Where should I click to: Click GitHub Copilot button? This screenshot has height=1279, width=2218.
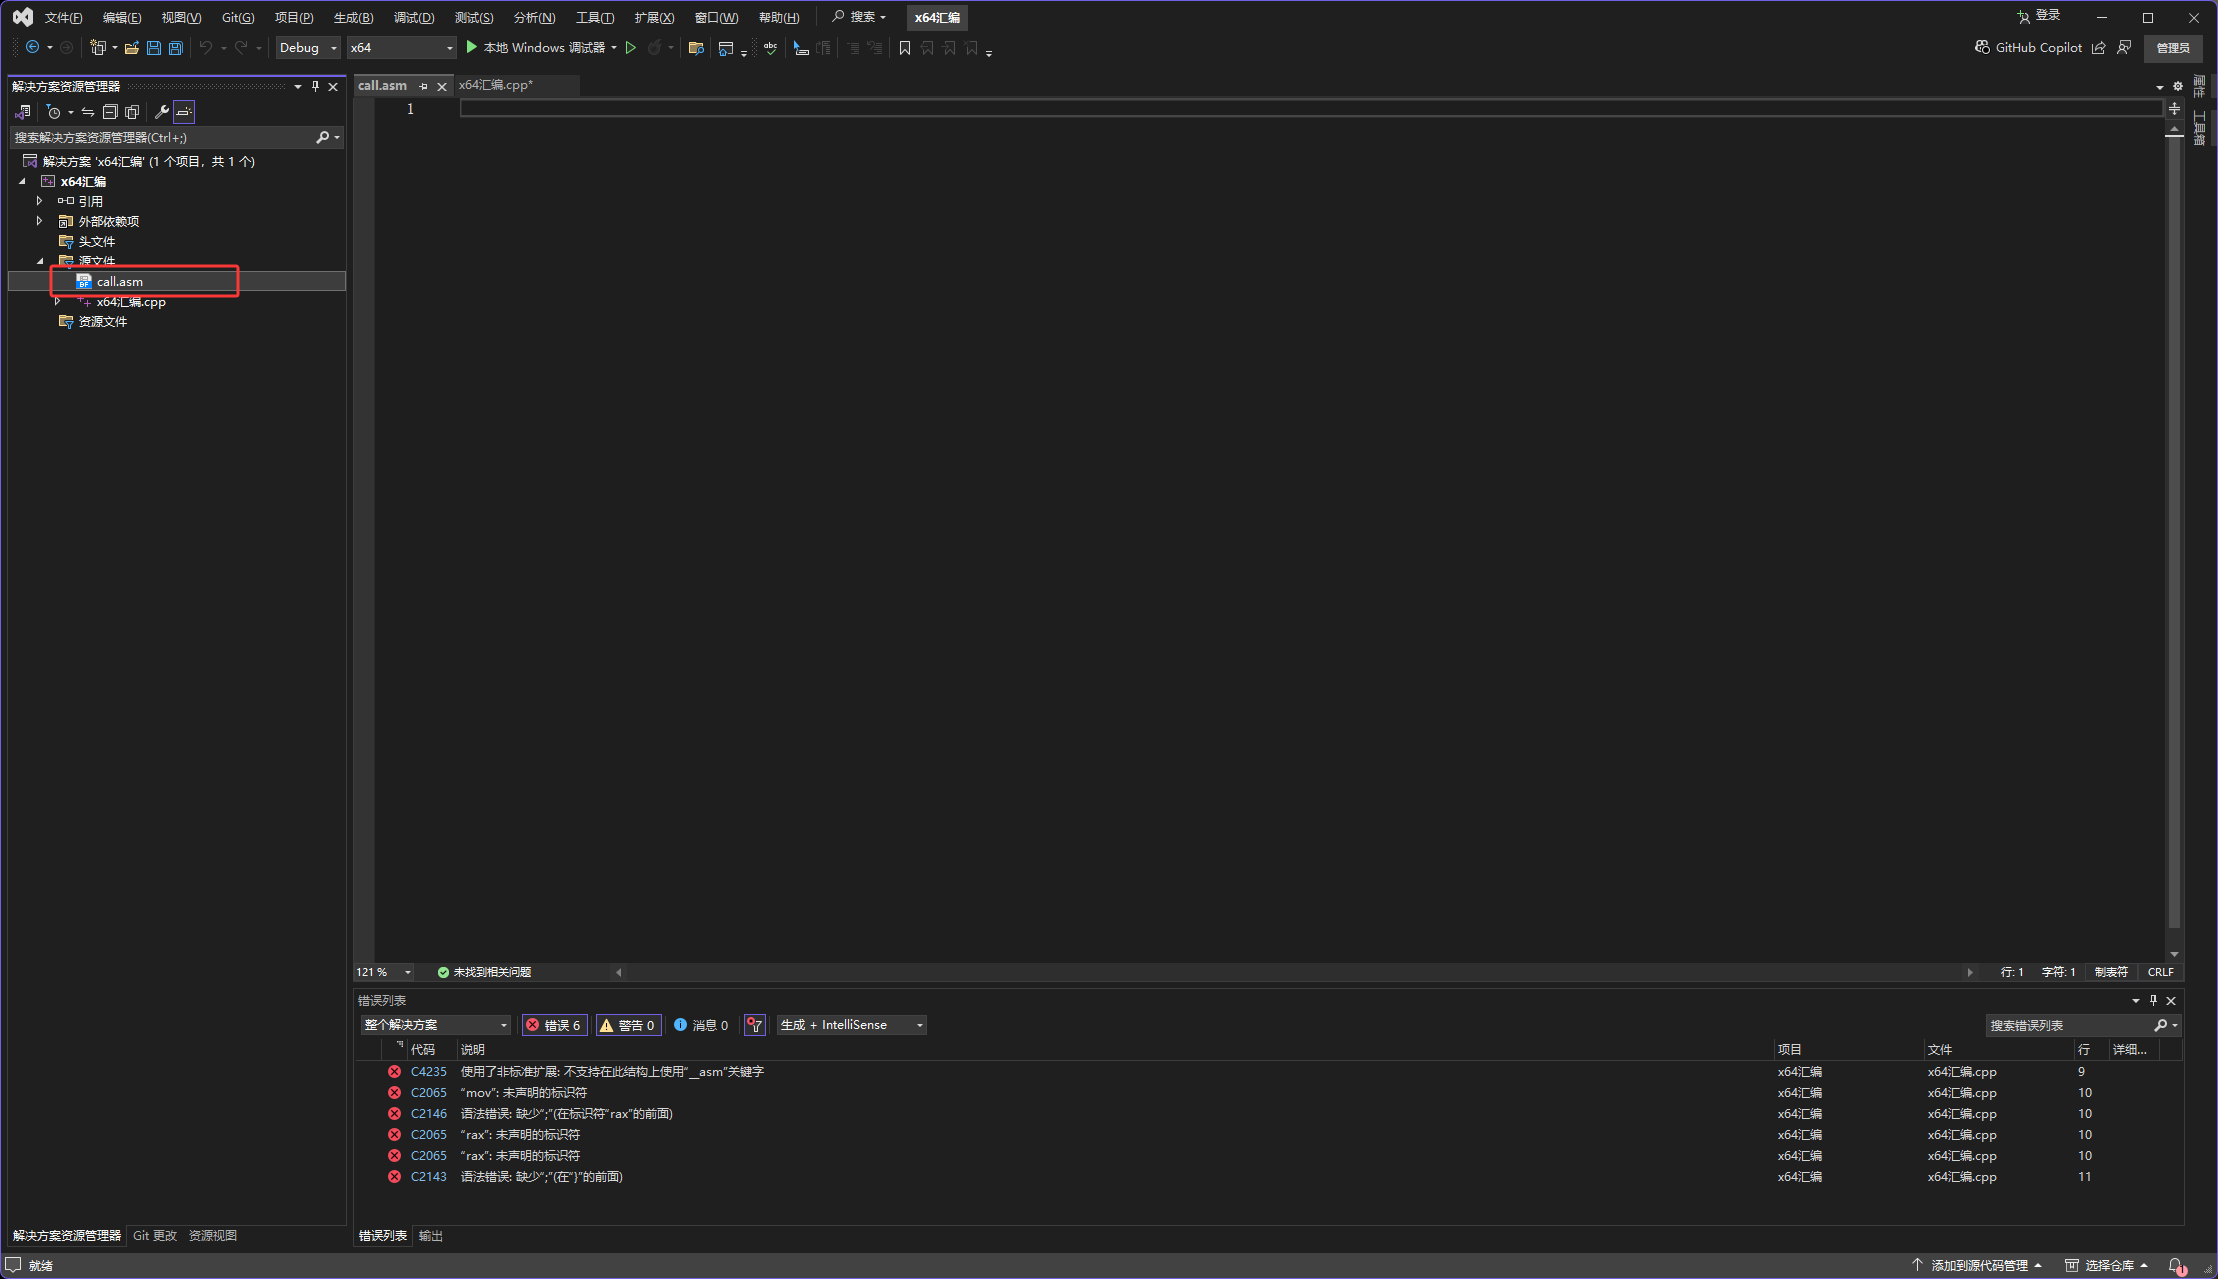pos(2028,48)
